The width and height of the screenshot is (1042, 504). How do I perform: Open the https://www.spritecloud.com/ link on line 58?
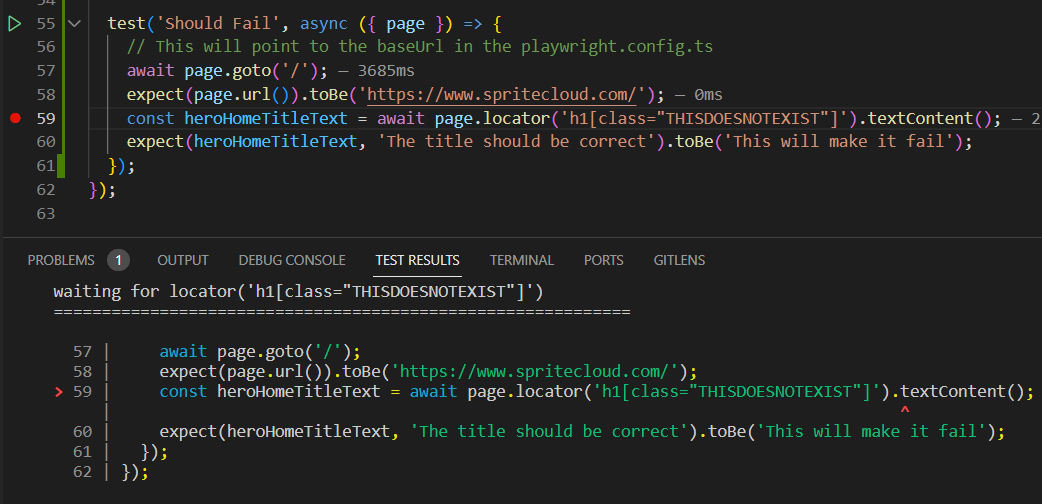point(502,94)
